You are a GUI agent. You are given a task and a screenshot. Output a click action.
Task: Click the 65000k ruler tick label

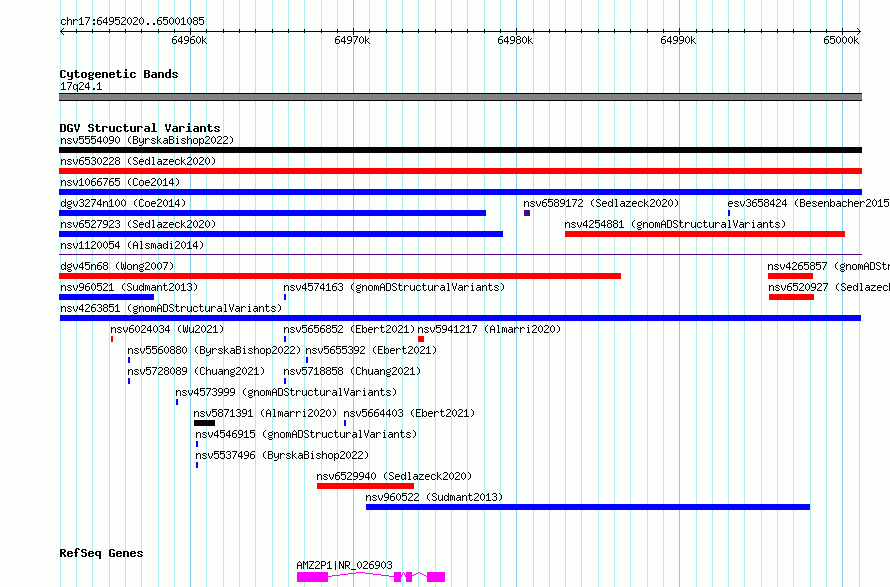[x=841, y=40]
